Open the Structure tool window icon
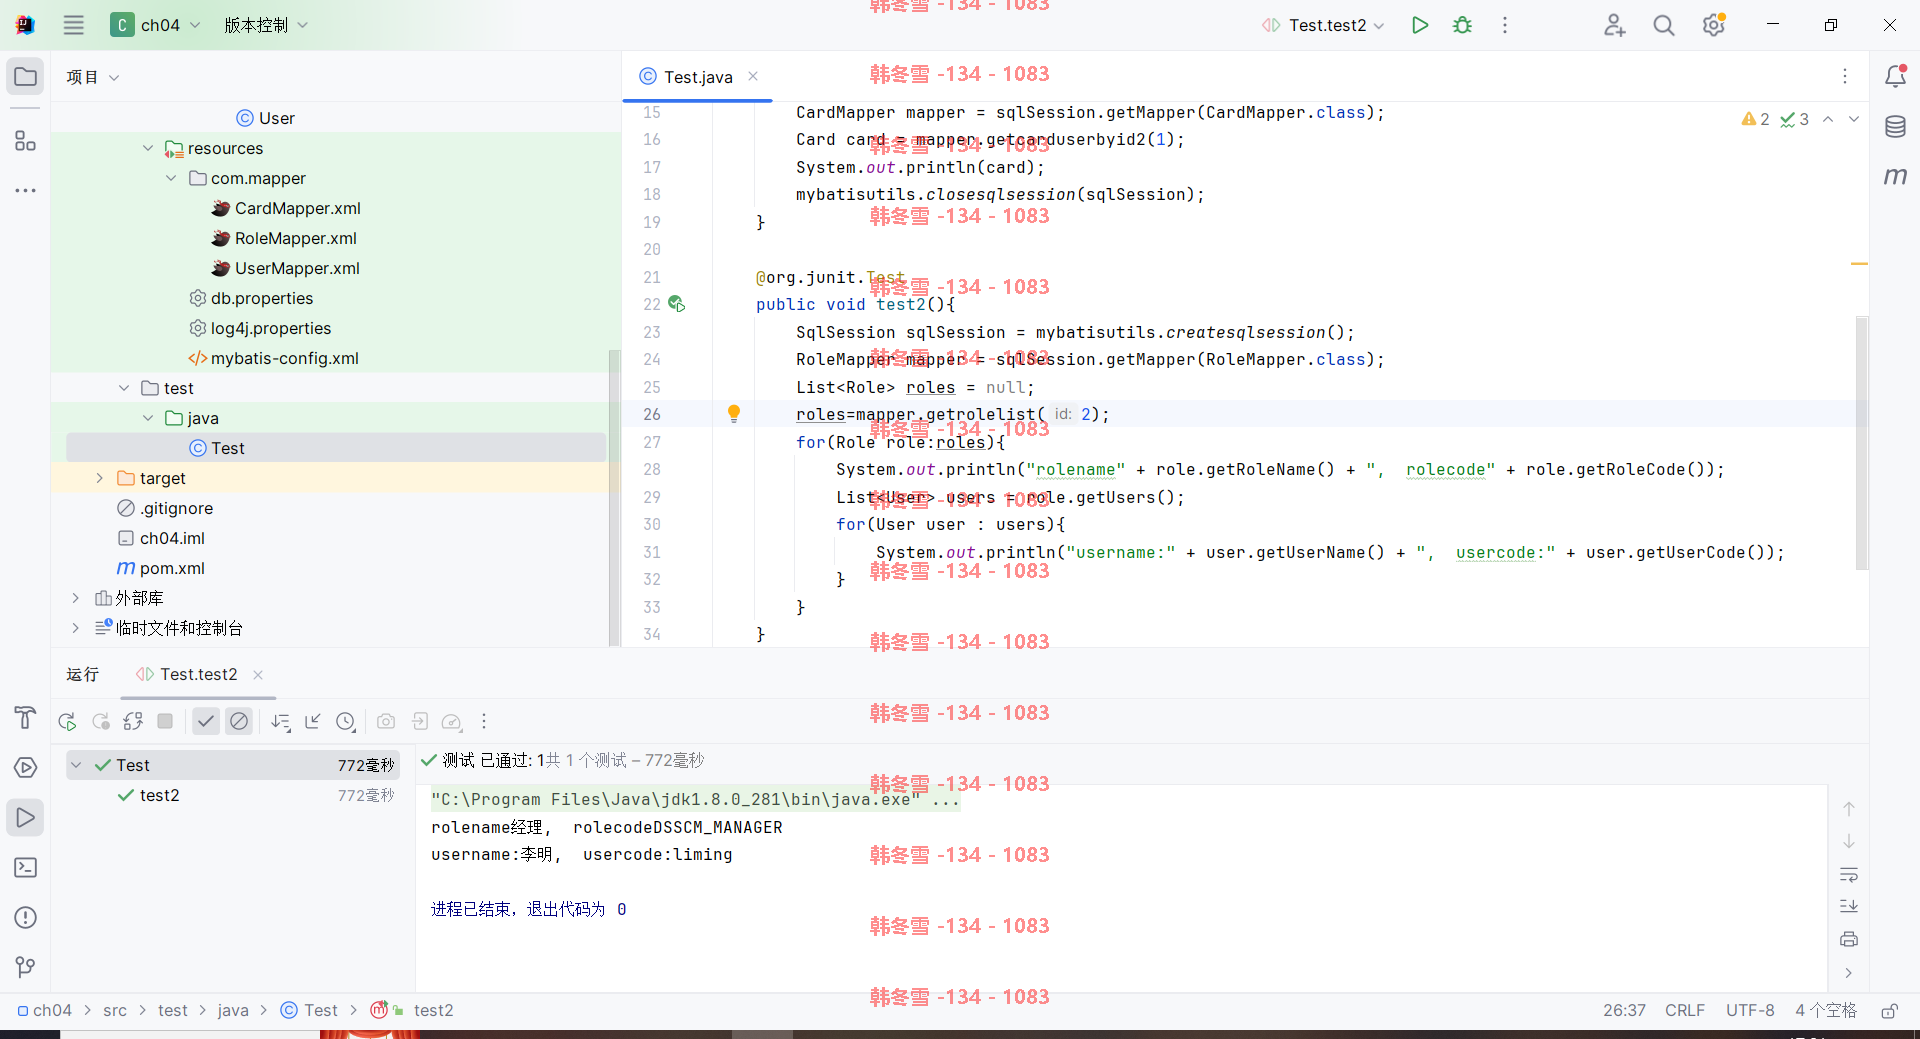Screen dimensions: 1920x1039 coord(26,141)
